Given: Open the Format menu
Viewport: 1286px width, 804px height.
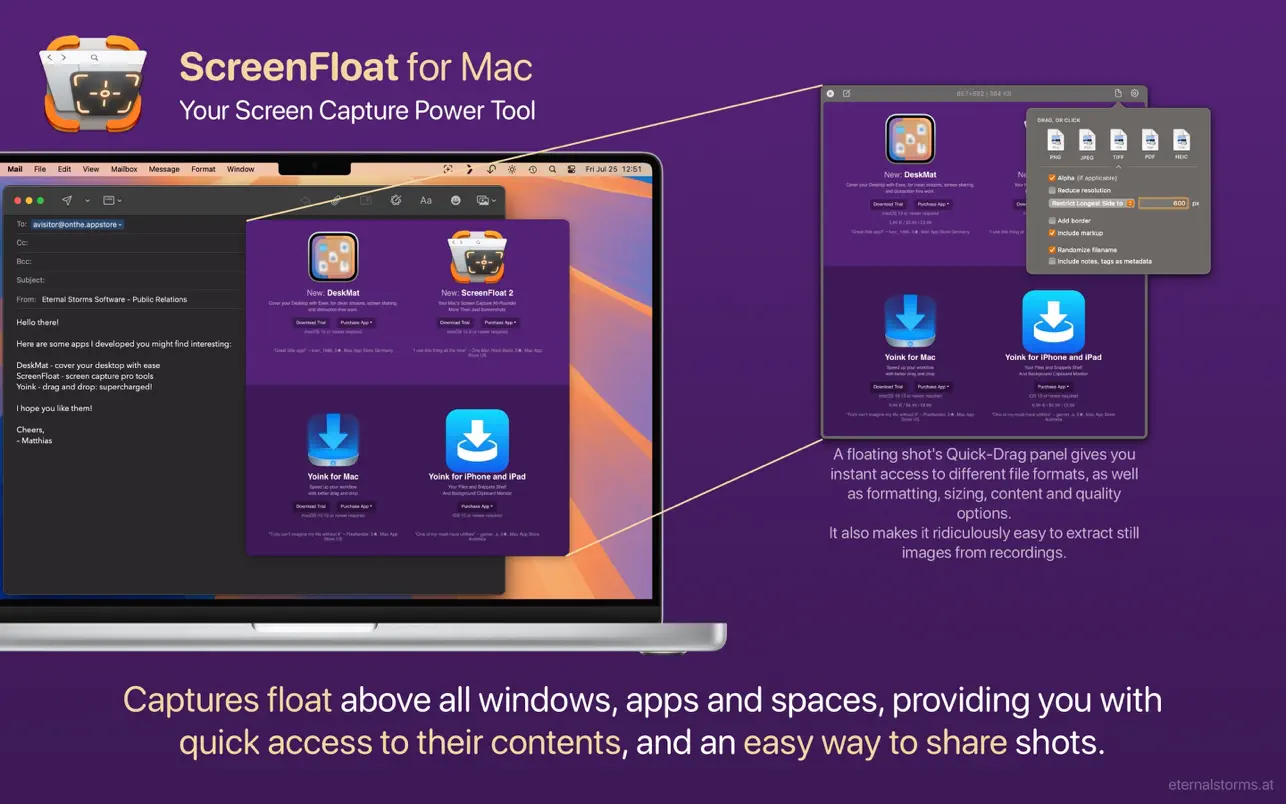Looking at the screenshot, I should 203,169.
